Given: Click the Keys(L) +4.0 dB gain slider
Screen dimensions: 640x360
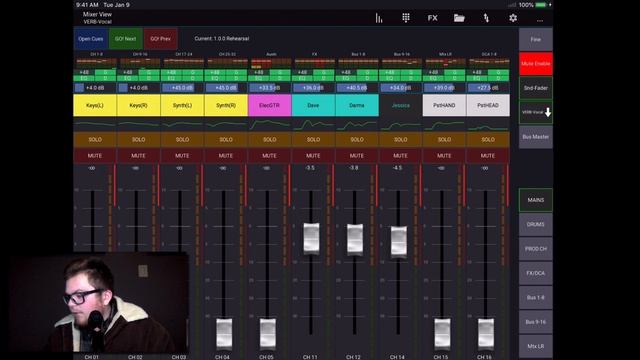Looking at the screenshot, I should [95, 88].
